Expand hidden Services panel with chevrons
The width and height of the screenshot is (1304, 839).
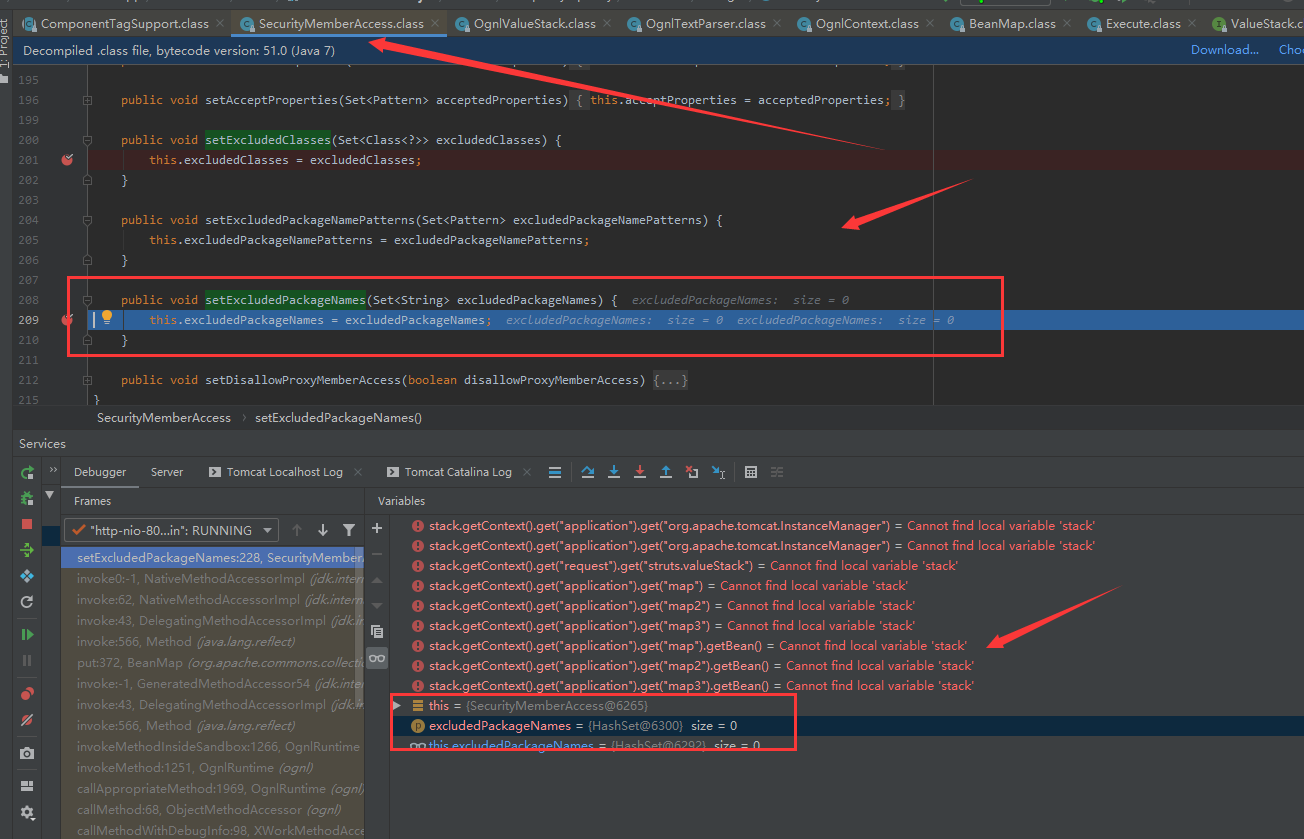click(x=52, y=471)
